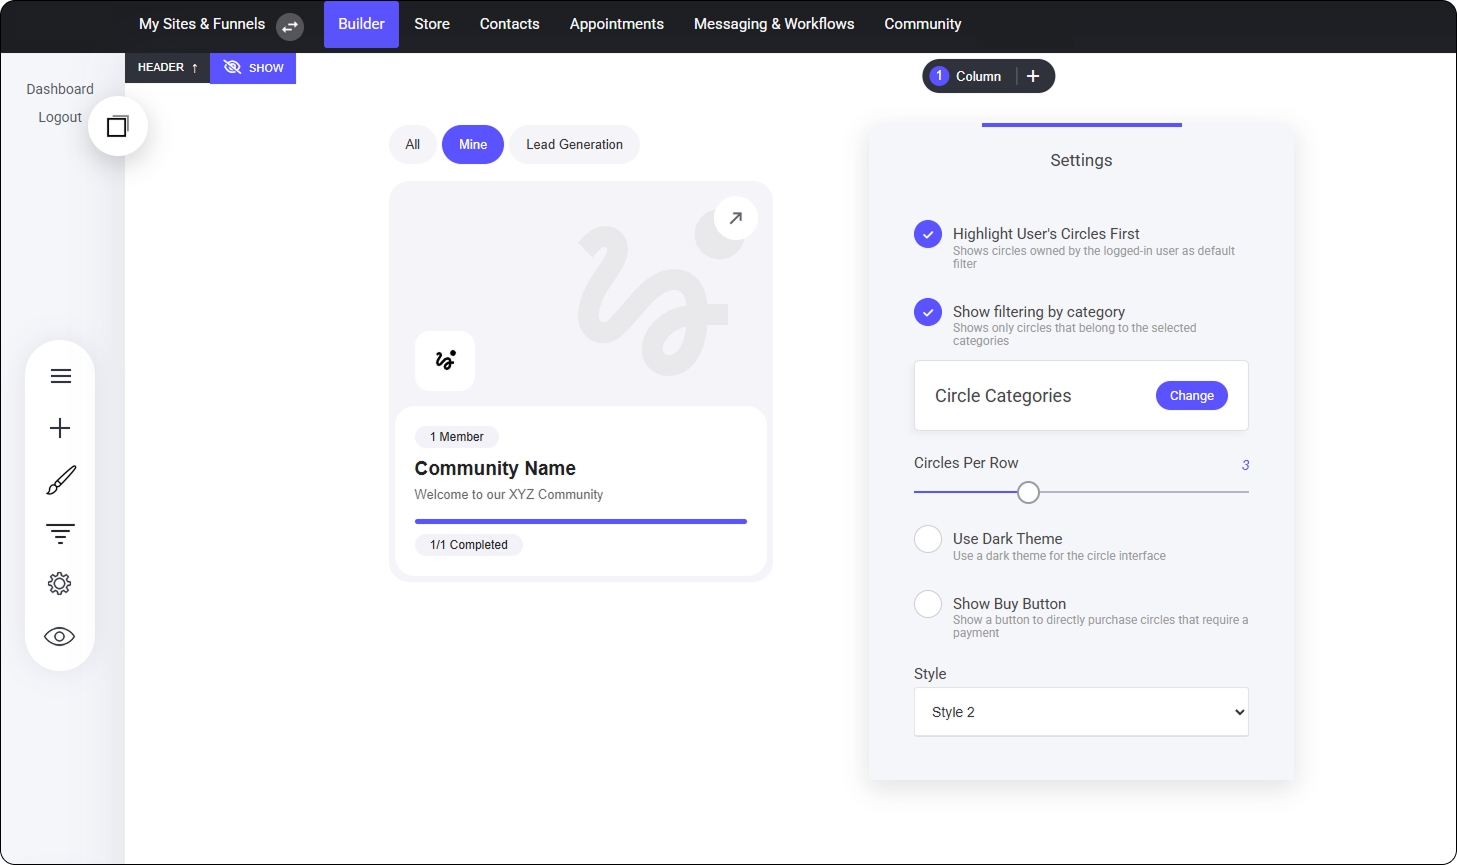Switch to the Store tab

tap(432, 24)
